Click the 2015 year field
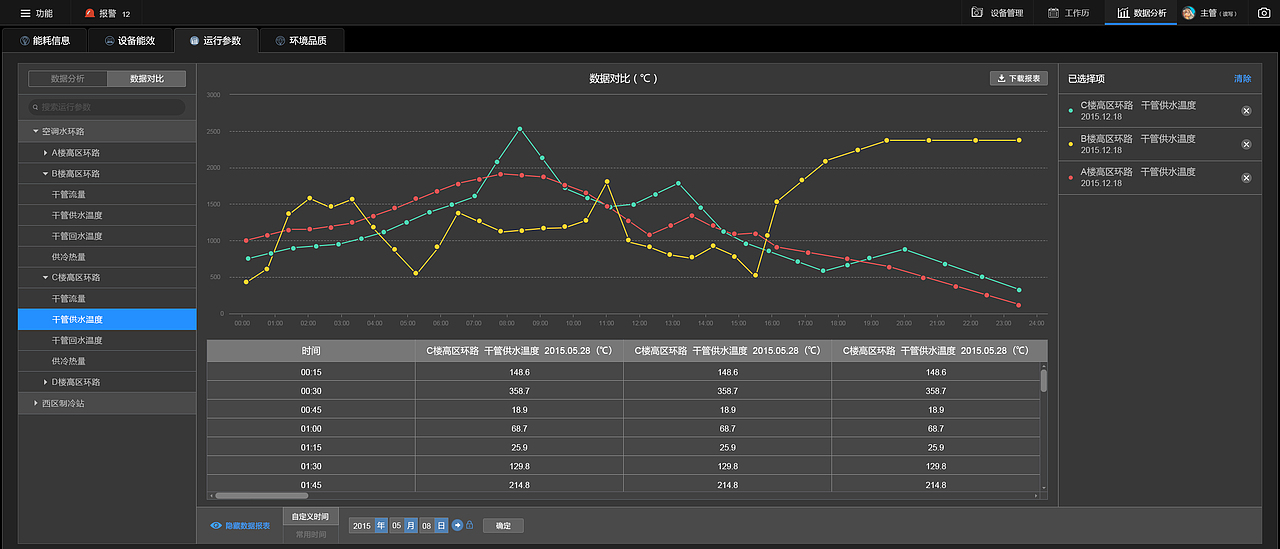Screen dimensions: 1280x549 [x=361, y=525]
